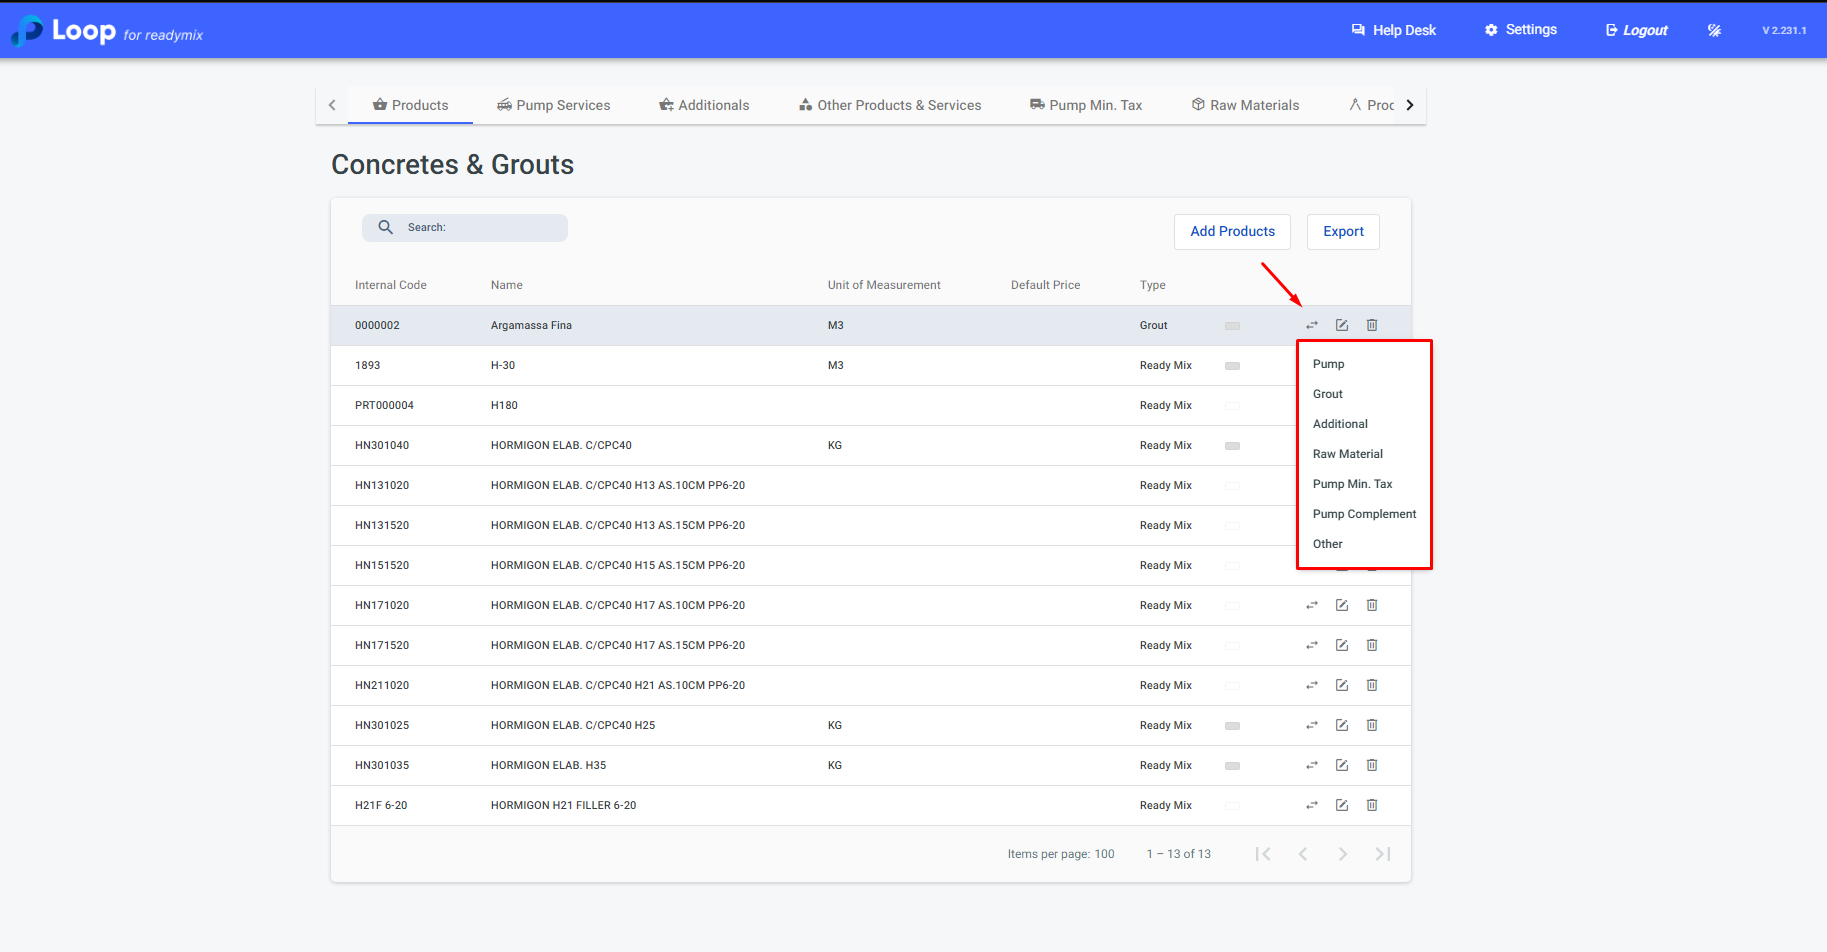Click into the Search field
Screen dimensions: 1827x952
pyautogui.click(x=482, y=228)
